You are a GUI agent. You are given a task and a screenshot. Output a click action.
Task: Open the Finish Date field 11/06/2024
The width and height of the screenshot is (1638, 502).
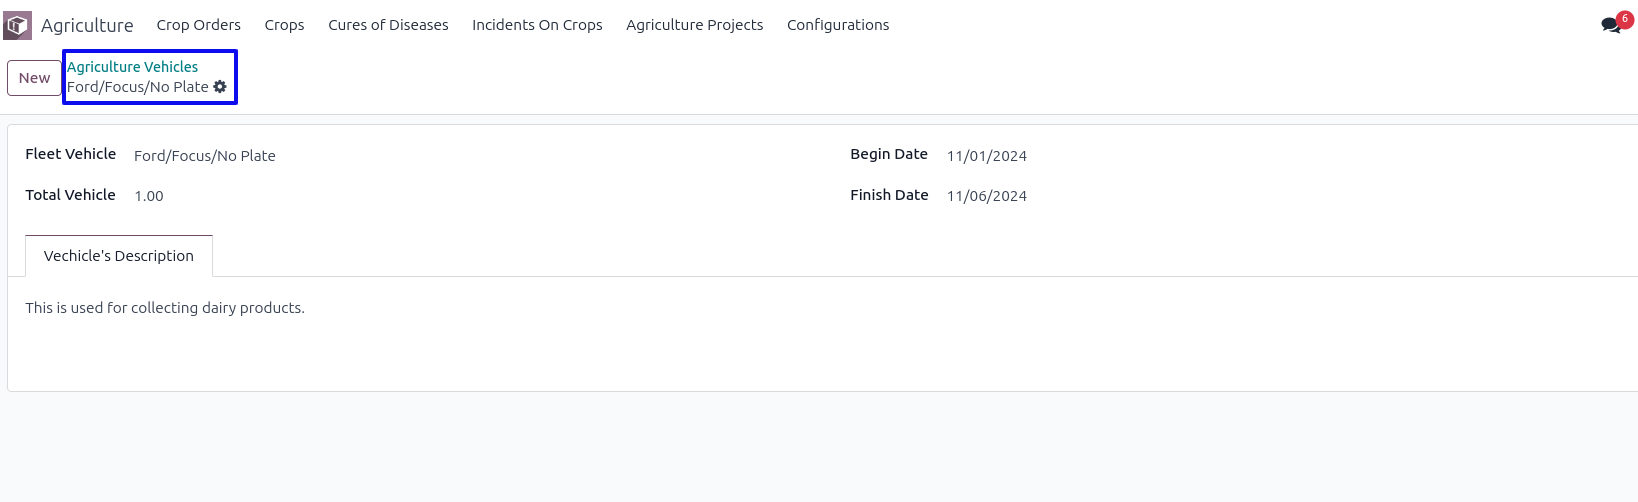point(987,196)
